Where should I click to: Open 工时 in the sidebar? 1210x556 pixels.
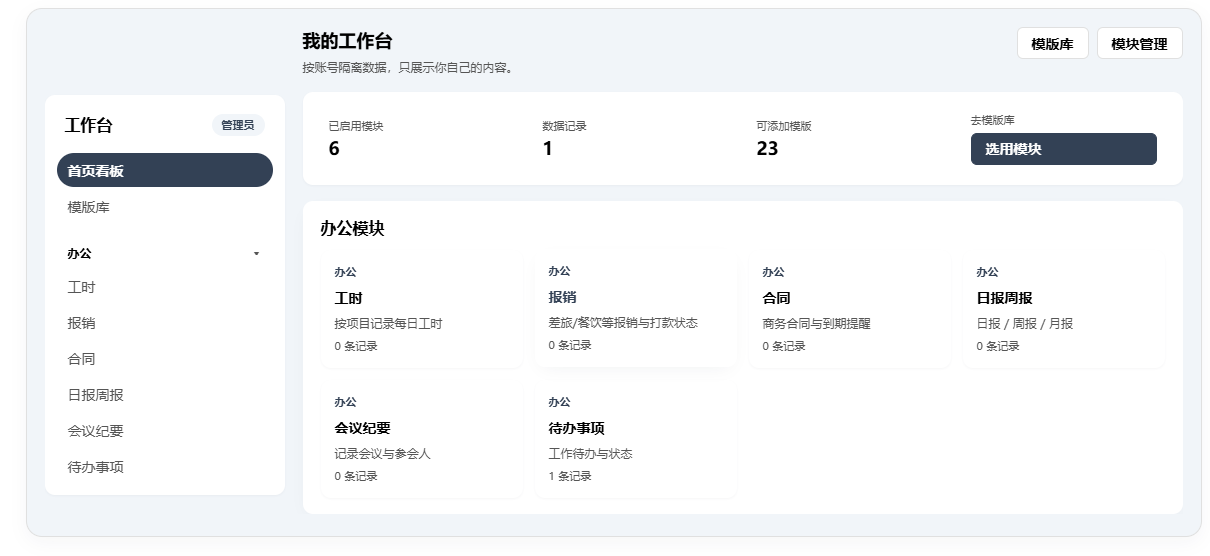coord(165,288)
